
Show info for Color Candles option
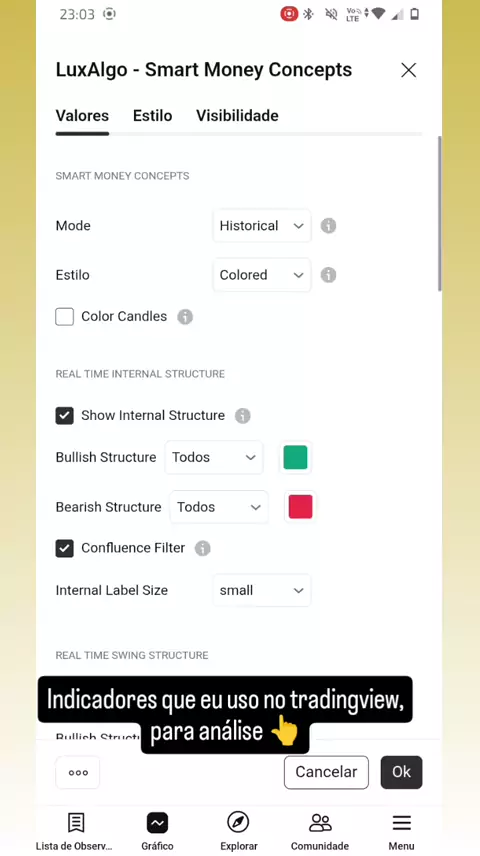tap(185, 317)
